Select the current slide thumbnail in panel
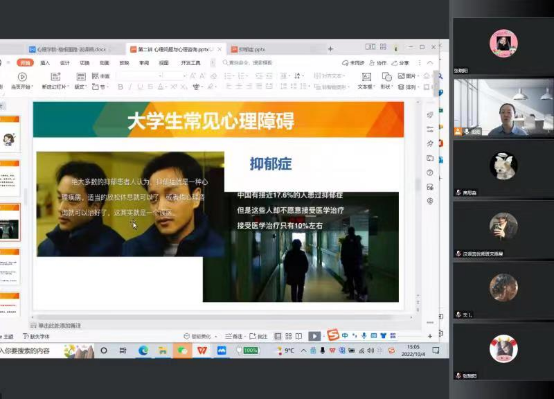The image size is (554, 399). tap(10, 222)
